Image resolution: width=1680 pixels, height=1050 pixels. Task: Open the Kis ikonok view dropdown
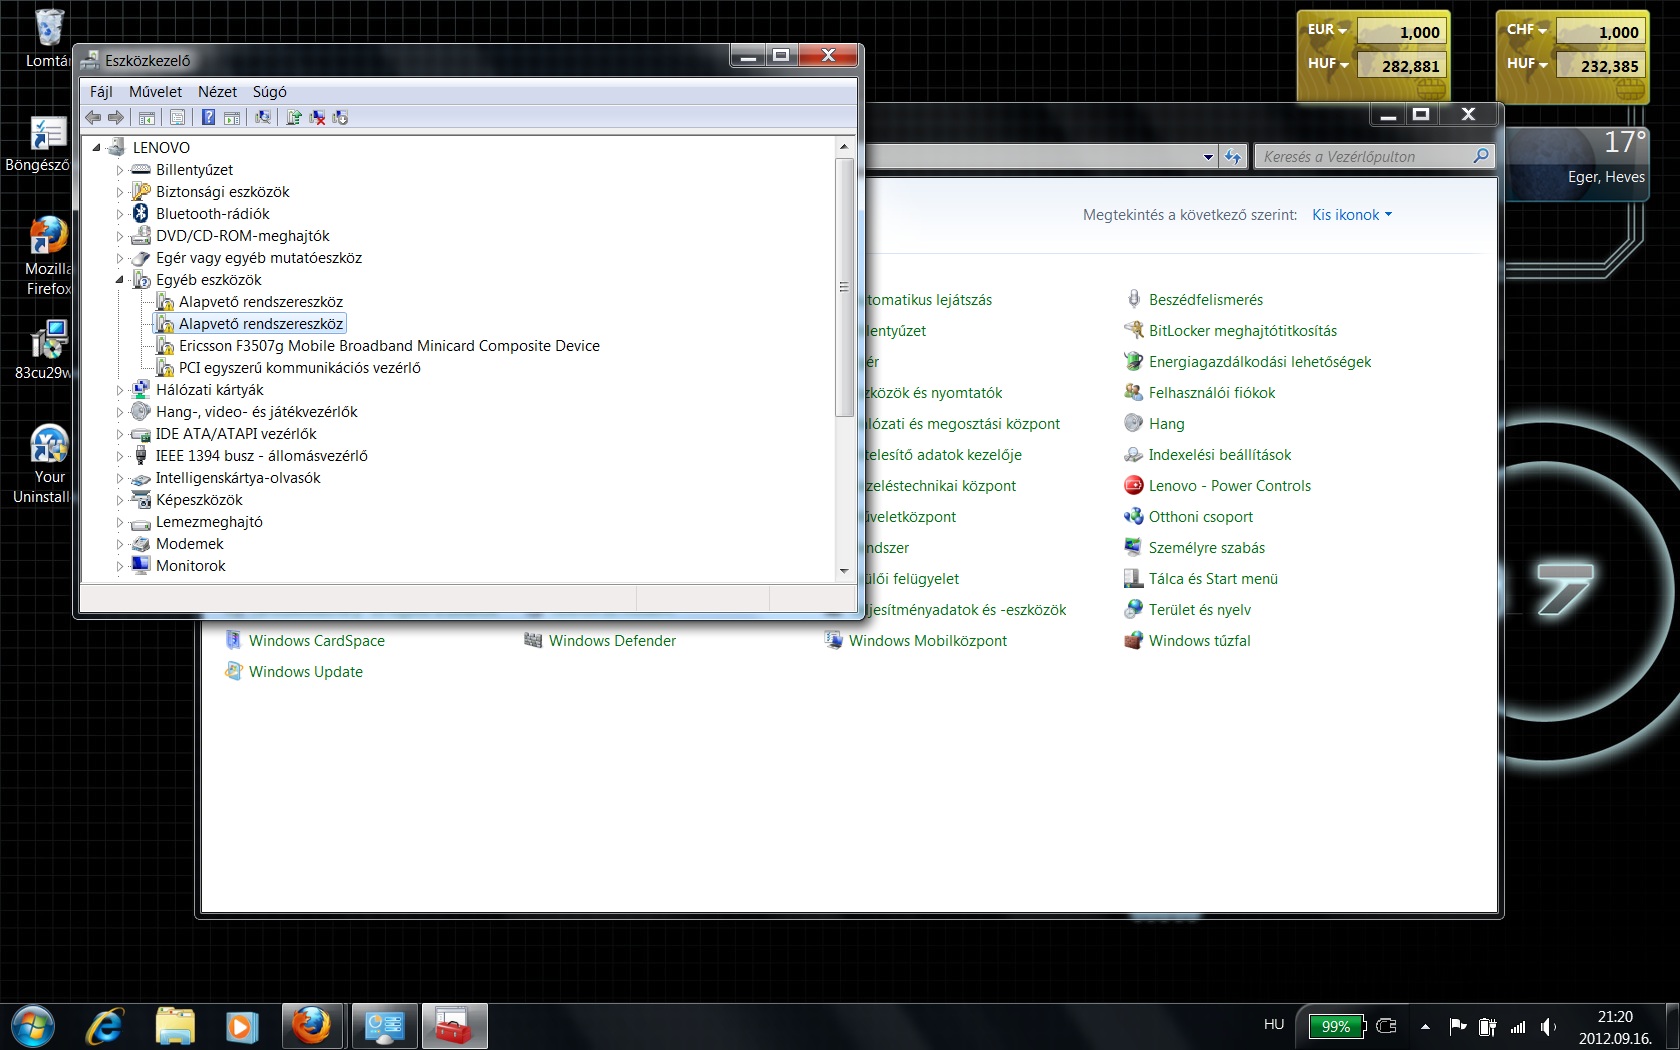1352,215
